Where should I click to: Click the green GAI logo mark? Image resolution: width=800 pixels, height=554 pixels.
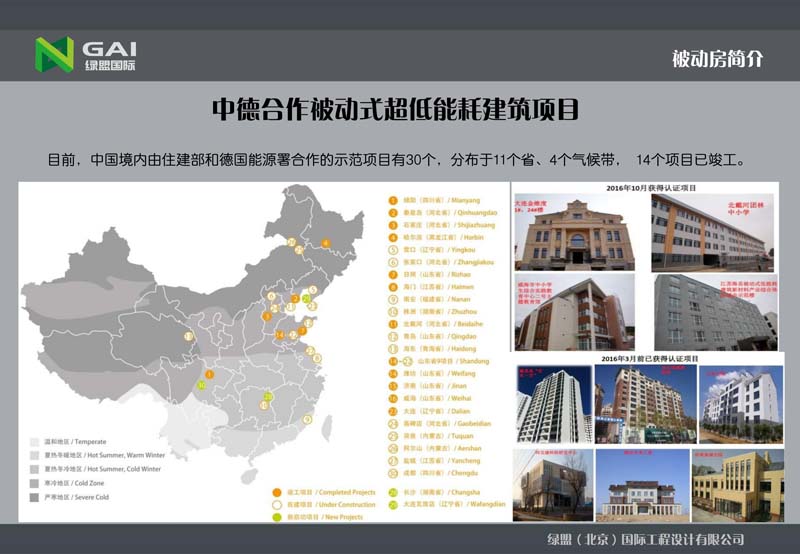tap(55, 54)
